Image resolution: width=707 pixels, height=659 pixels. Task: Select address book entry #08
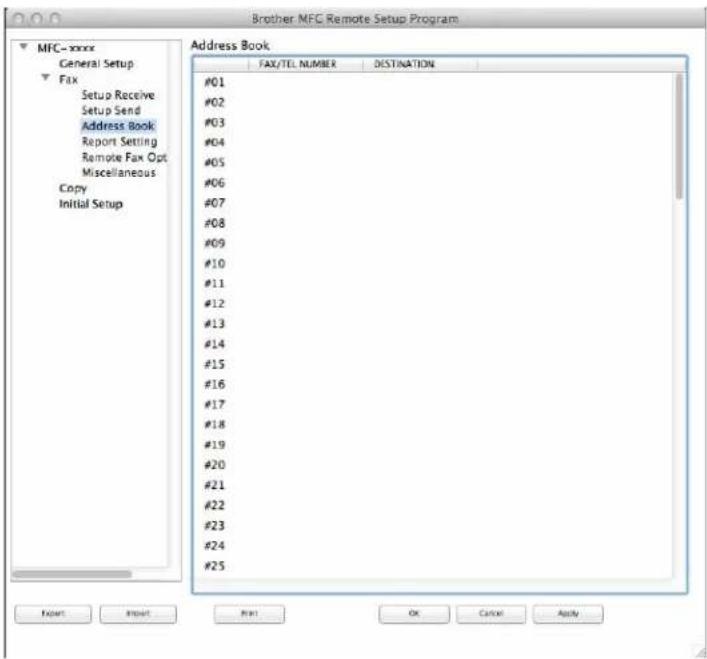pyautogui.click(x=432, y=223)
